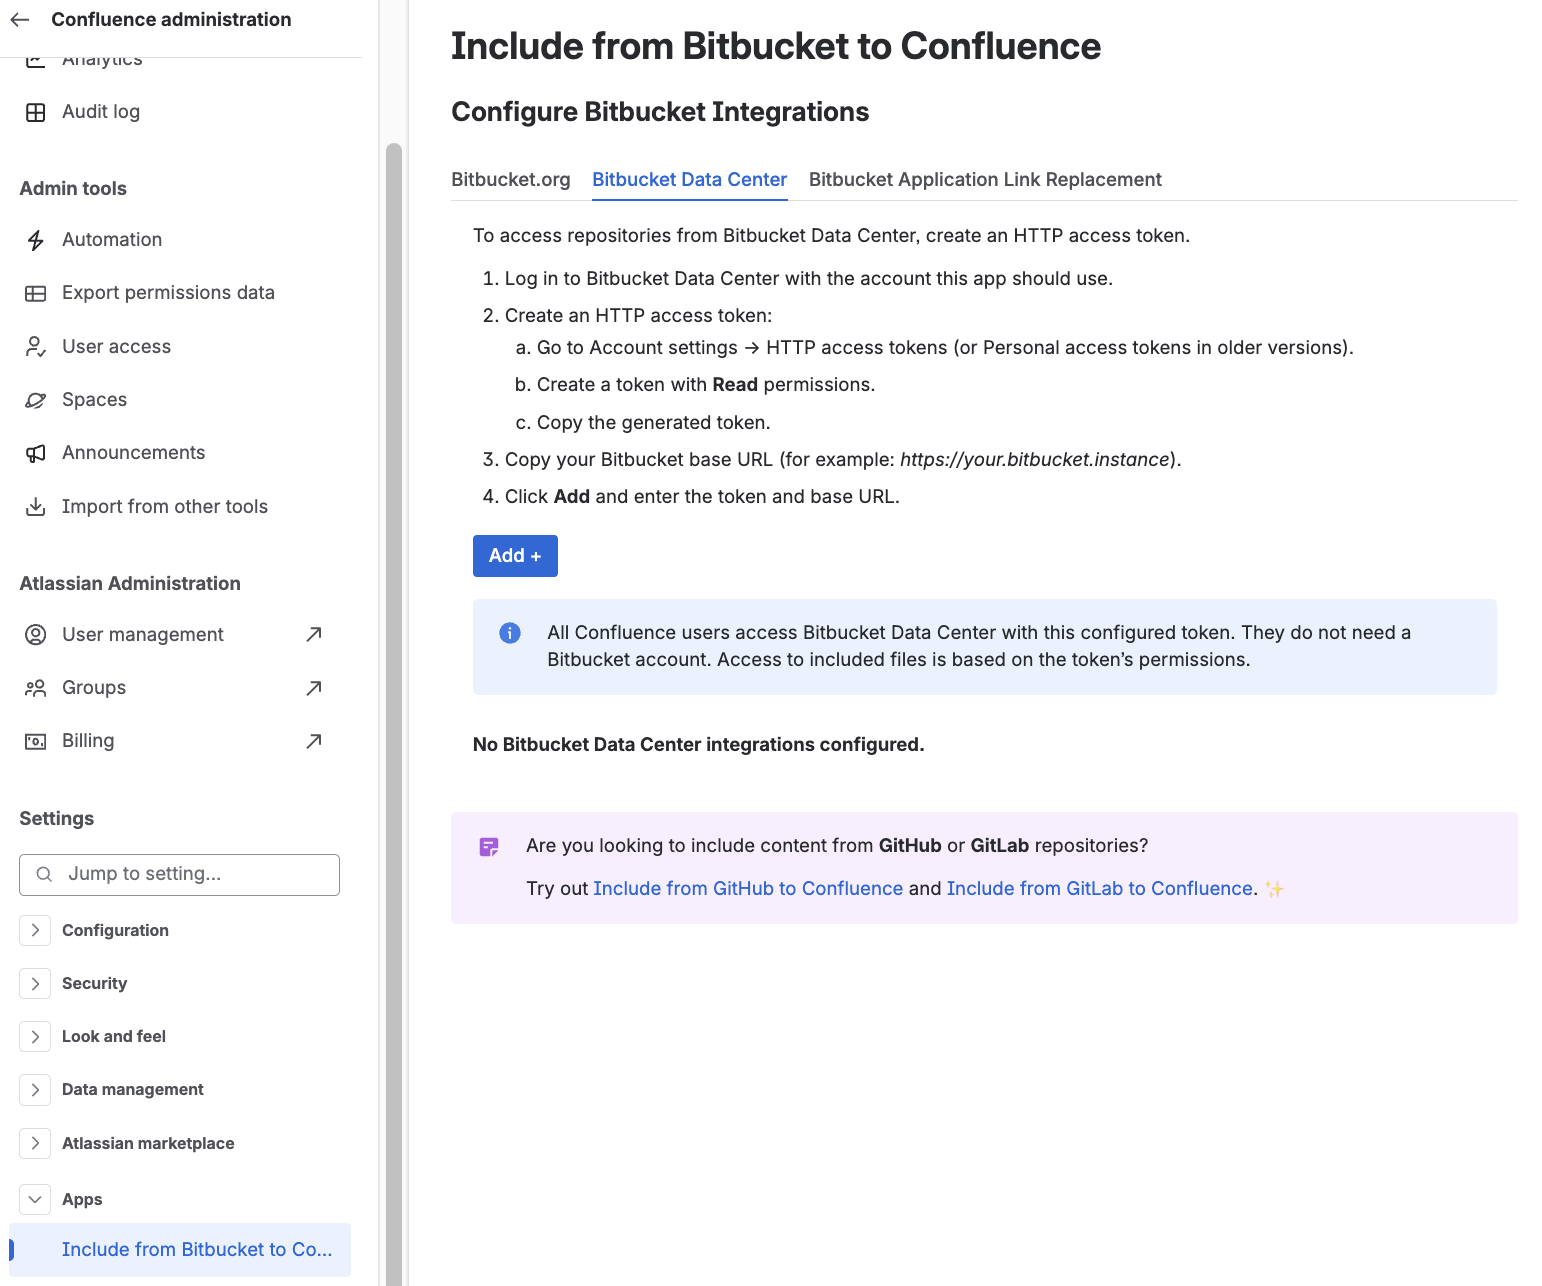
Task: Open Include from GitHub to Confluence link
Action: [747, 888]
